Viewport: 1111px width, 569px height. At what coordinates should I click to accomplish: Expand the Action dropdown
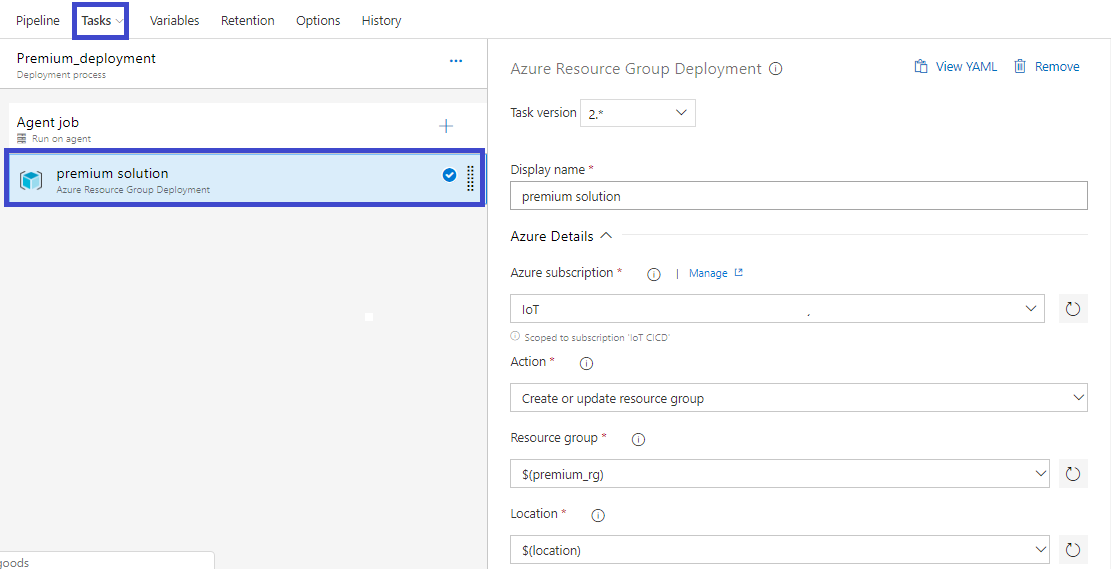point(798,398)
